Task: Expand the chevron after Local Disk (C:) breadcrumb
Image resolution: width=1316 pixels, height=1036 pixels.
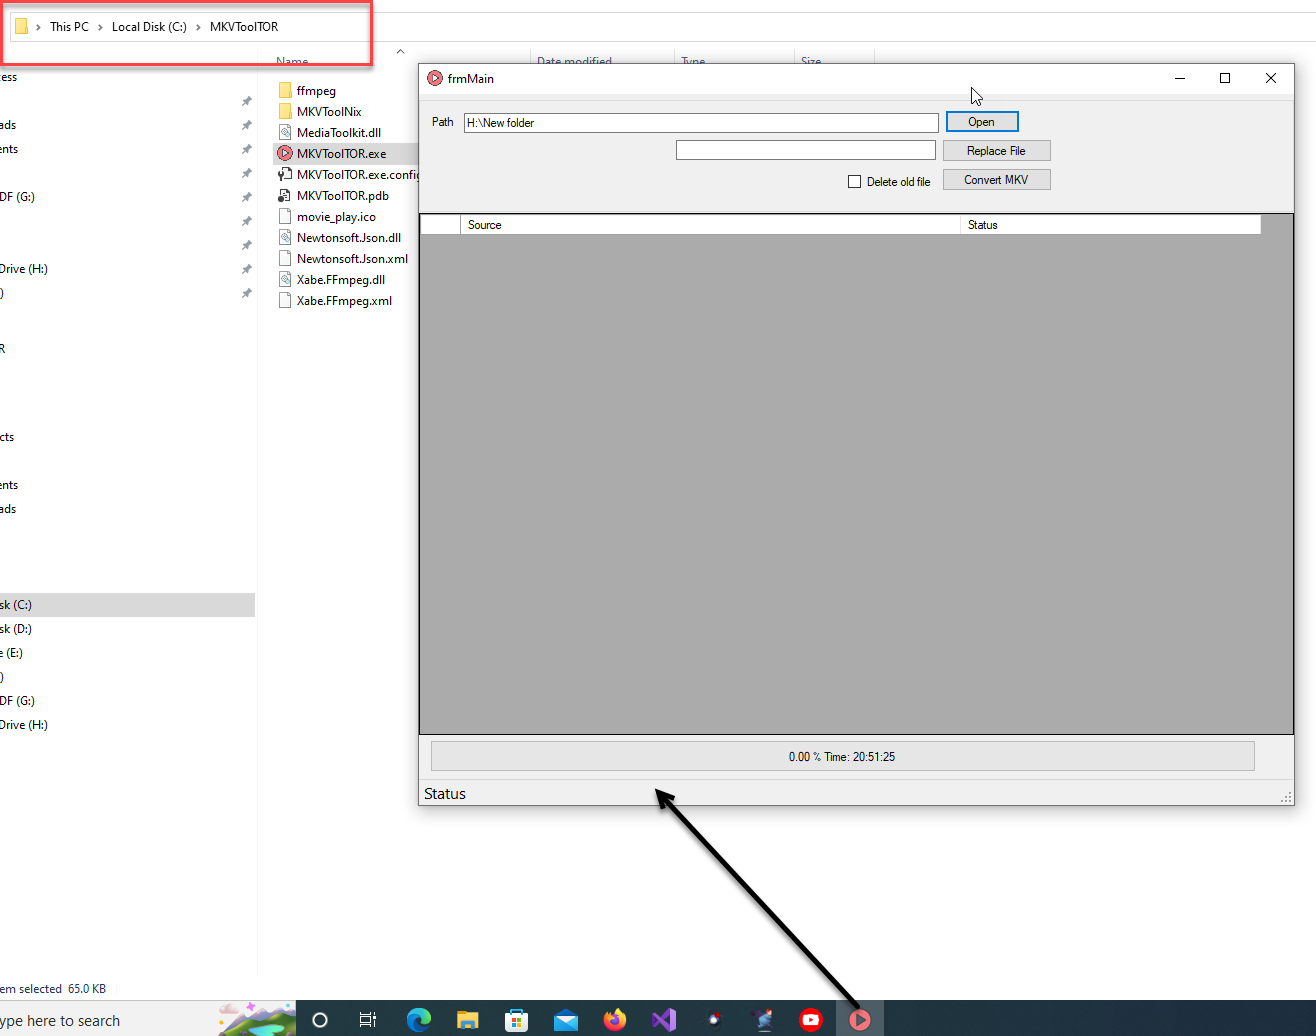Action: [198, 27]
